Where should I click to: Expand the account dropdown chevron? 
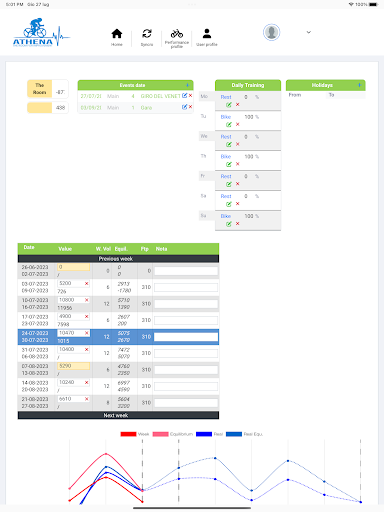(x=309, y=32)
